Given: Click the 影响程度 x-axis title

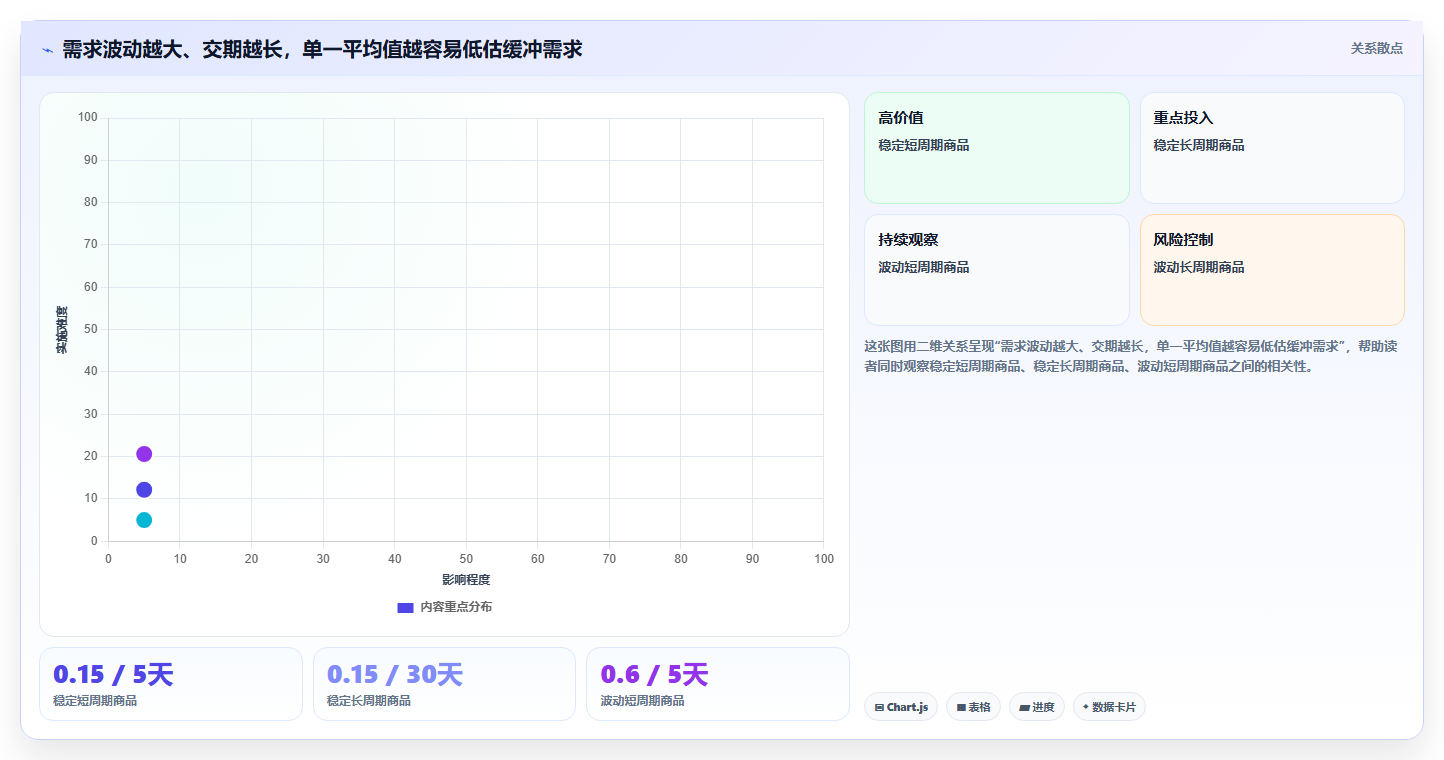Looking at the screenshot, I should point(466,580).
